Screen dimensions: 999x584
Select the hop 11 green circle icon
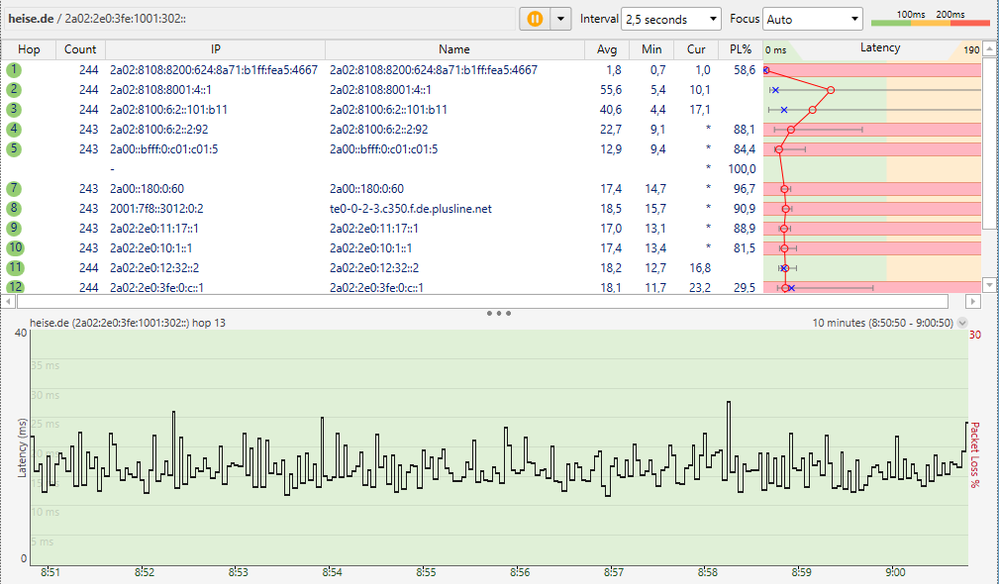(x=14, y=267)
